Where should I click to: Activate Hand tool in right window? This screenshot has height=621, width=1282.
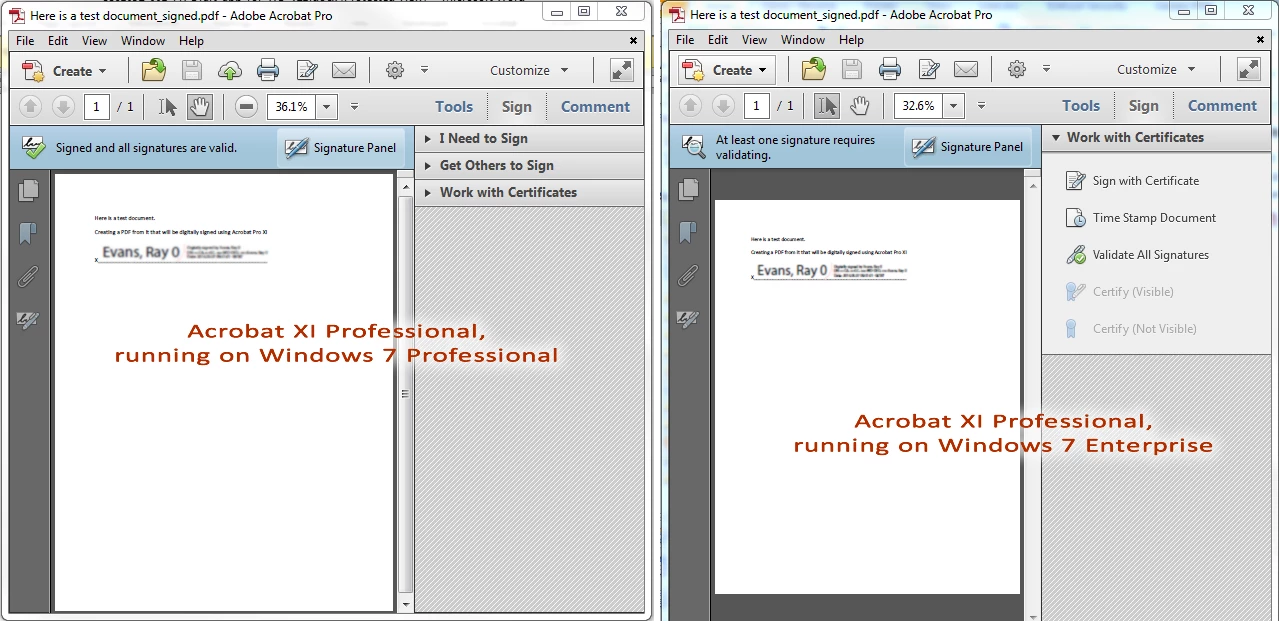coord(860,105)
